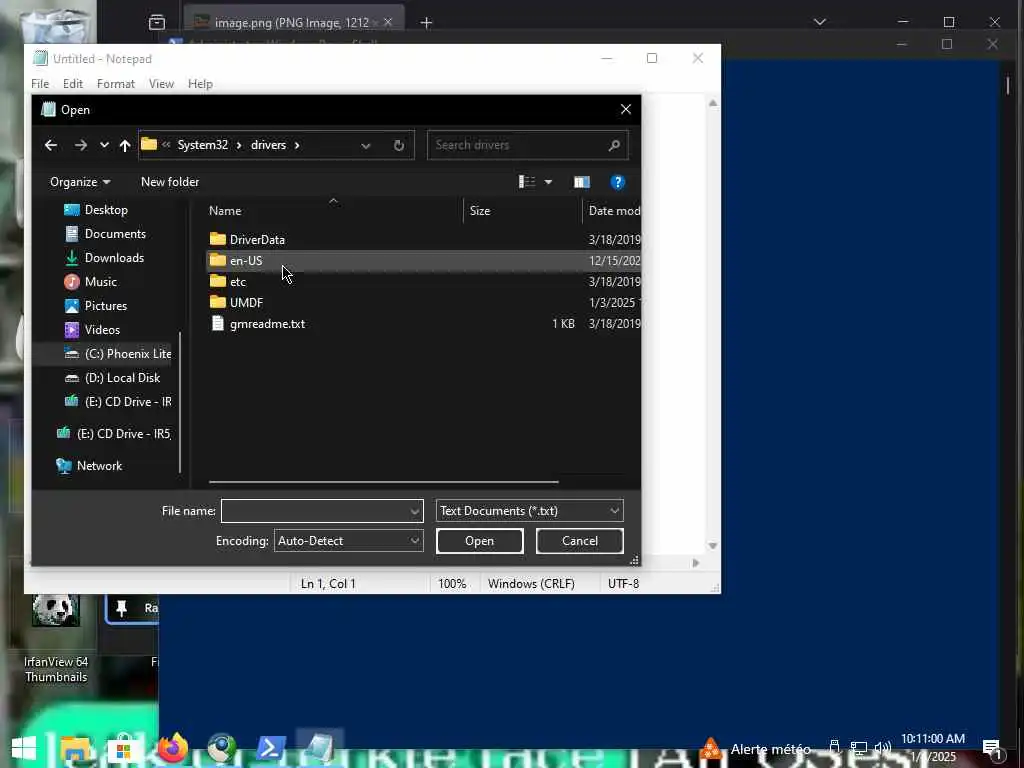Select Downloads in navigation pane
The width and height of the screenshot is (1024, 768).
pos(114,257)
